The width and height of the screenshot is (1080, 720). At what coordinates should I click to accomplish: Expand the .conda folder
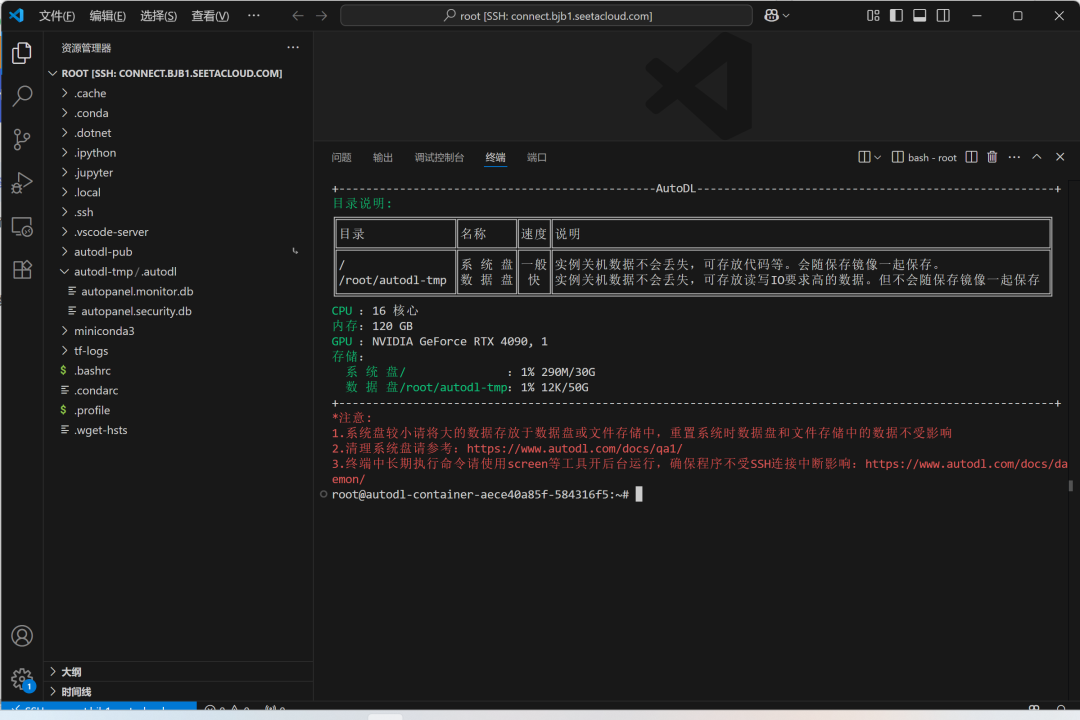tap(179, 113)
